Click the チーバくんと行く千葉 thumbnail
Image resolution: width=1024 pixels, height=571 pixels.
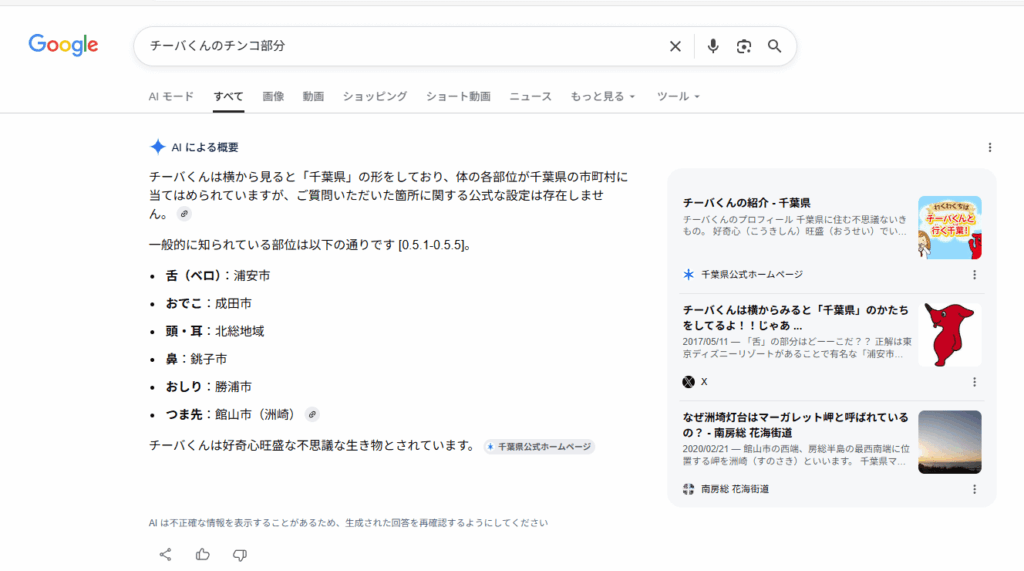point(950,227)
